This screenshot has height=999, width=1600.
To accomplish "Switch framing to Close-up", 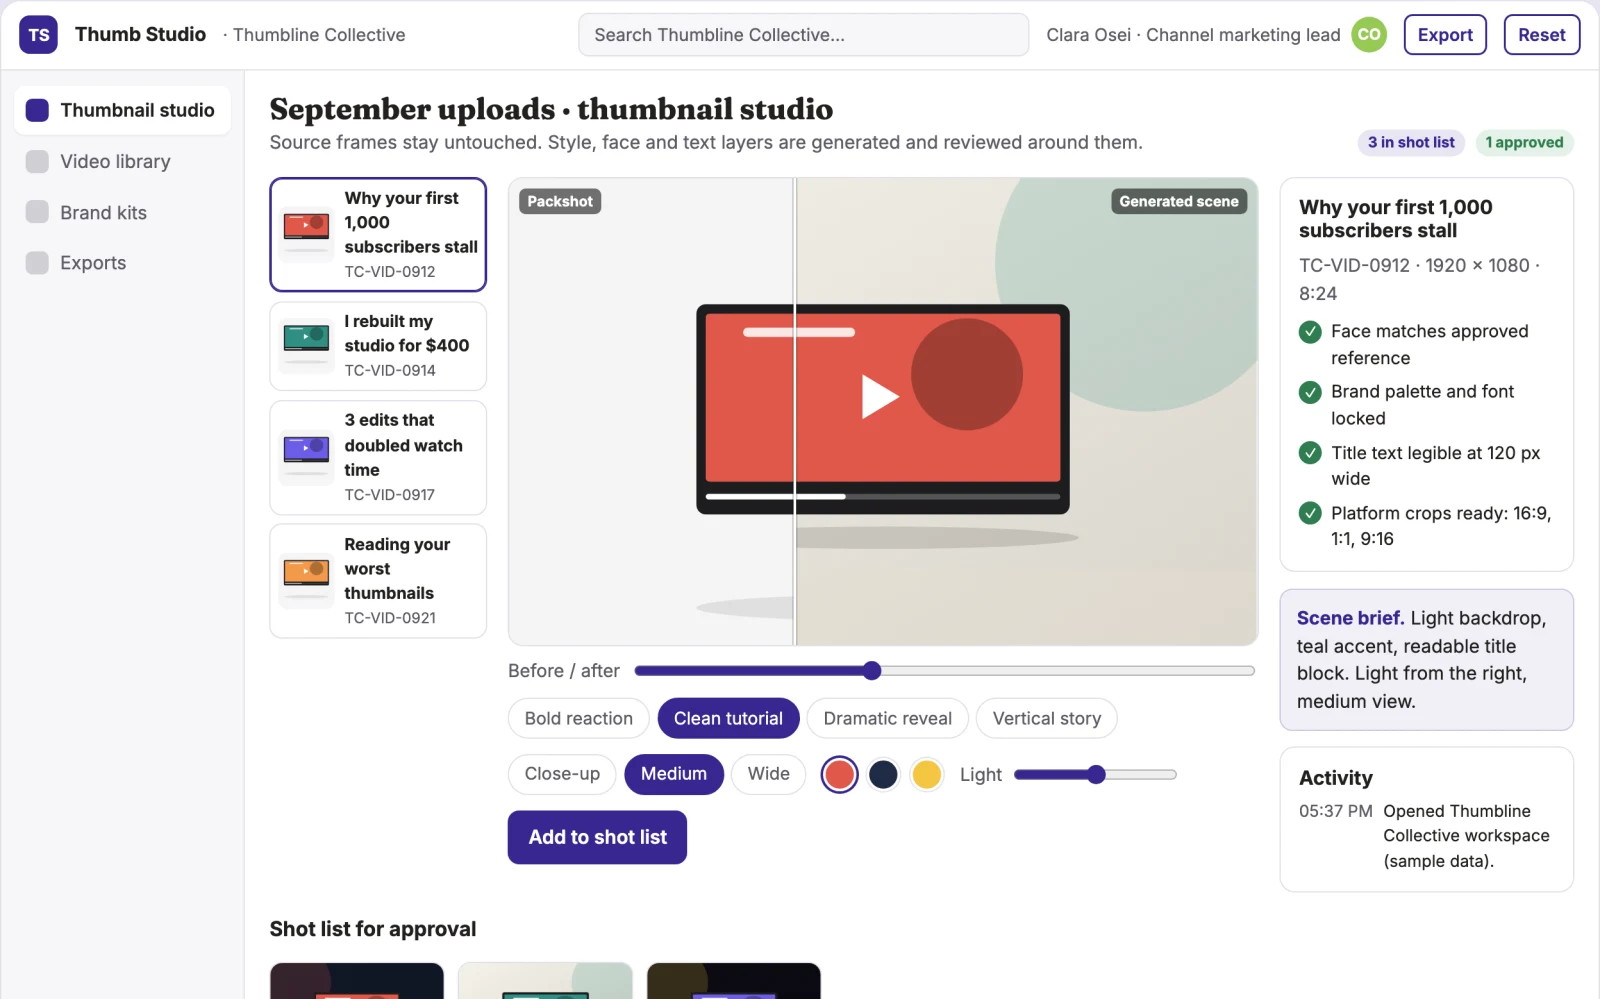I will click(562, 774).
